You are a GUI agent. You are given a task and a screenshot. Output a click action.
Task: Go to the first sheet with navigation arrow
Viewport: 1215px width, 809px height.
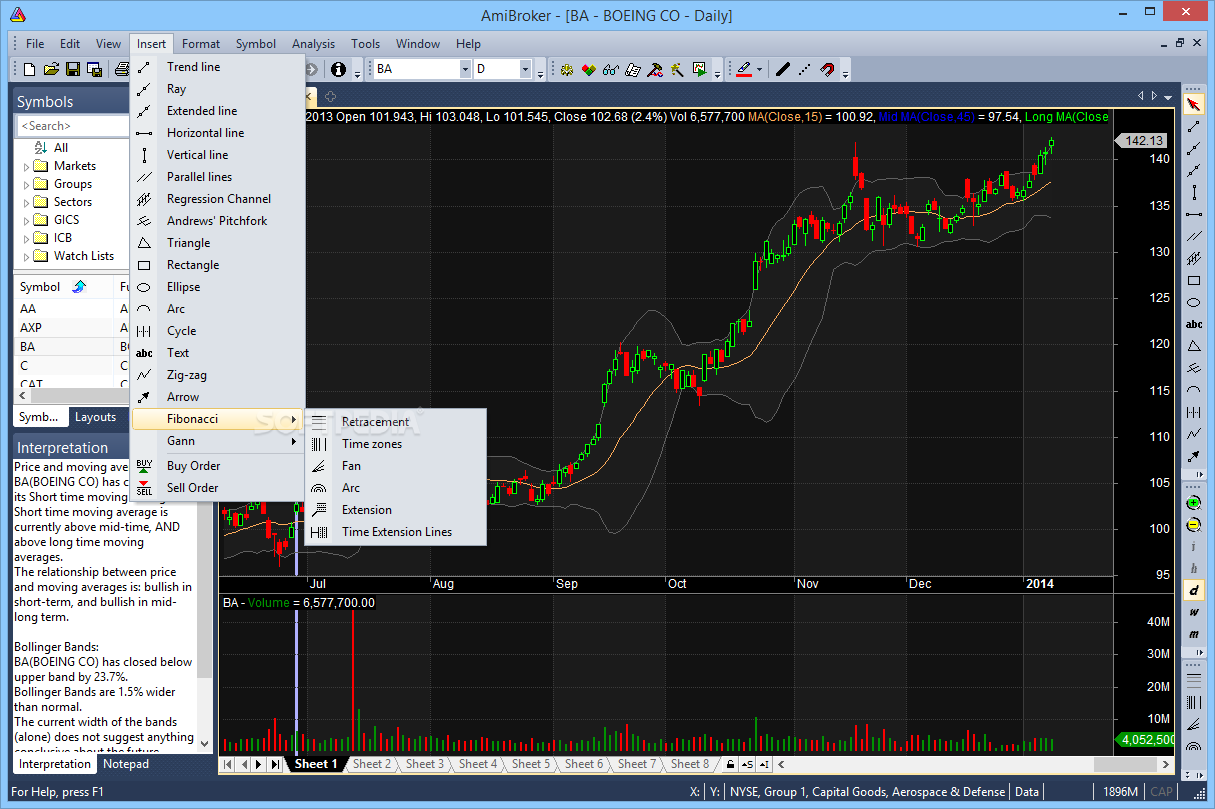point(228,764)
